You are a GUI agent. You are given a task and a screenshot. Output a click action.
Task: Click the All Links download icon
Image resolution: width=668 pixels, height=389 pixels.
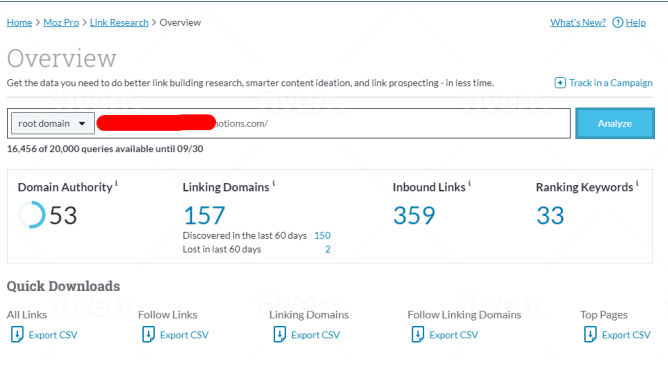pyautogui.click(x=17, y=334)
